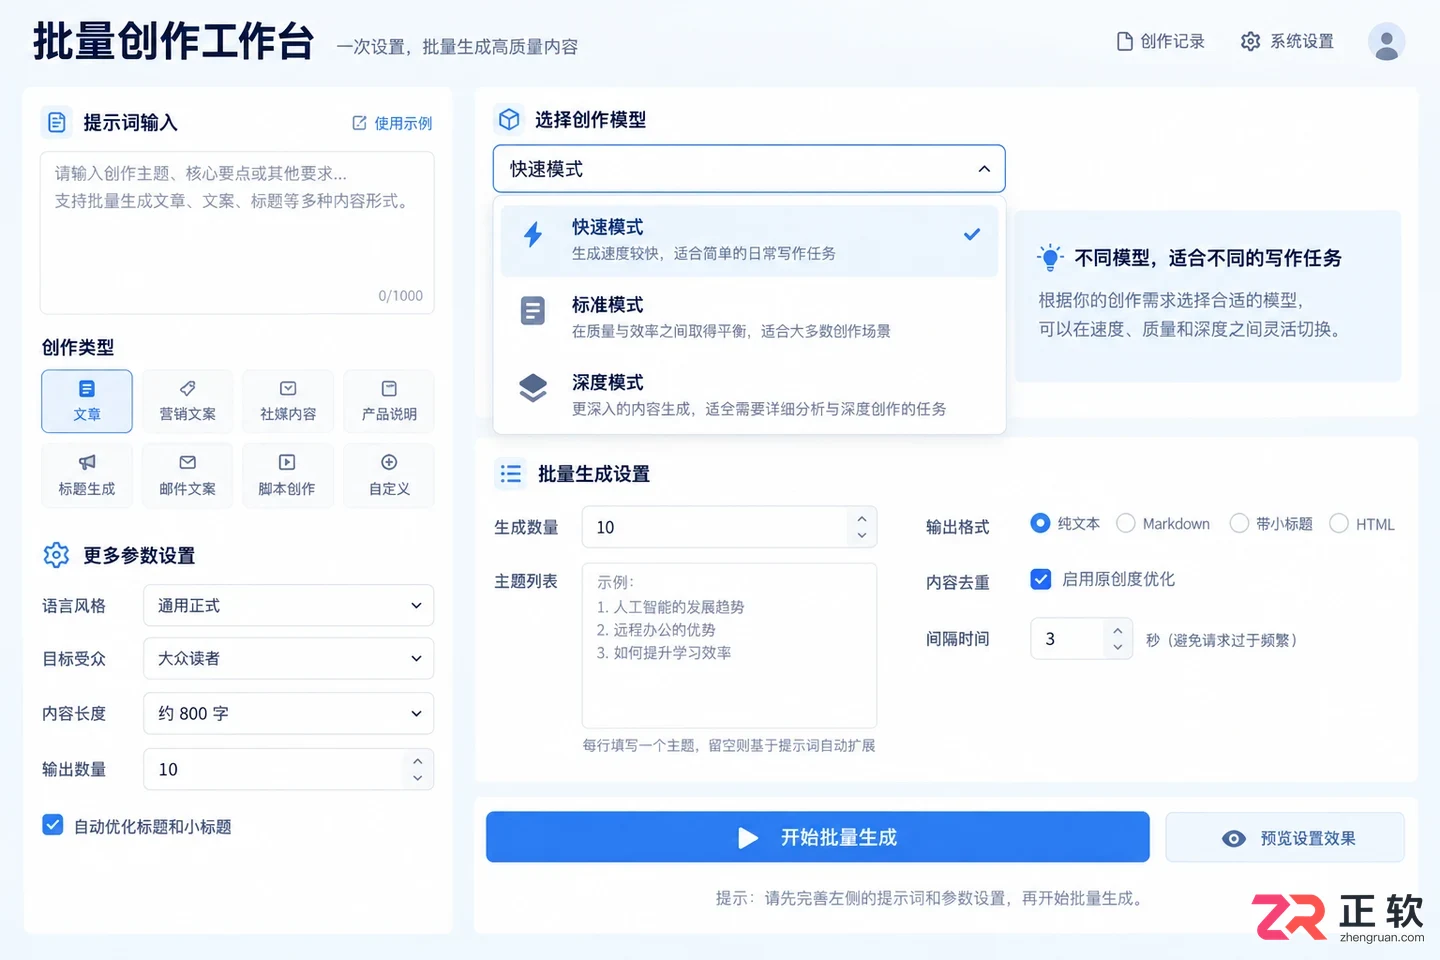
Task: Decrease 输出数量 with down arrow
Action: (418, 778)
